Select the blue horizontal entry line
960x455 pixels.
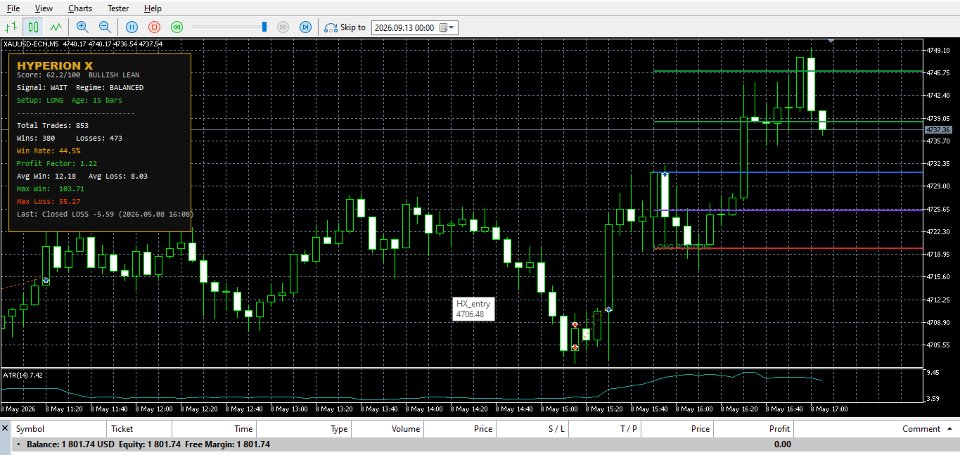coord(788,173)
